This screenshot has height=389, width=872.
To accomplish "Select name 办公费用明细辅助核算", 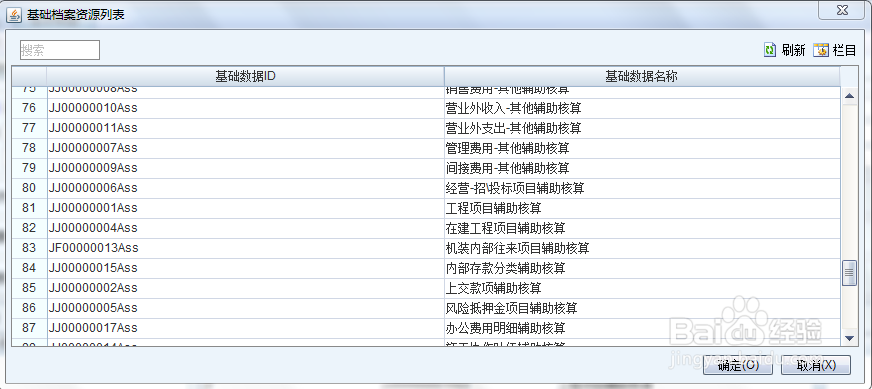I will (x=642, y=328).
